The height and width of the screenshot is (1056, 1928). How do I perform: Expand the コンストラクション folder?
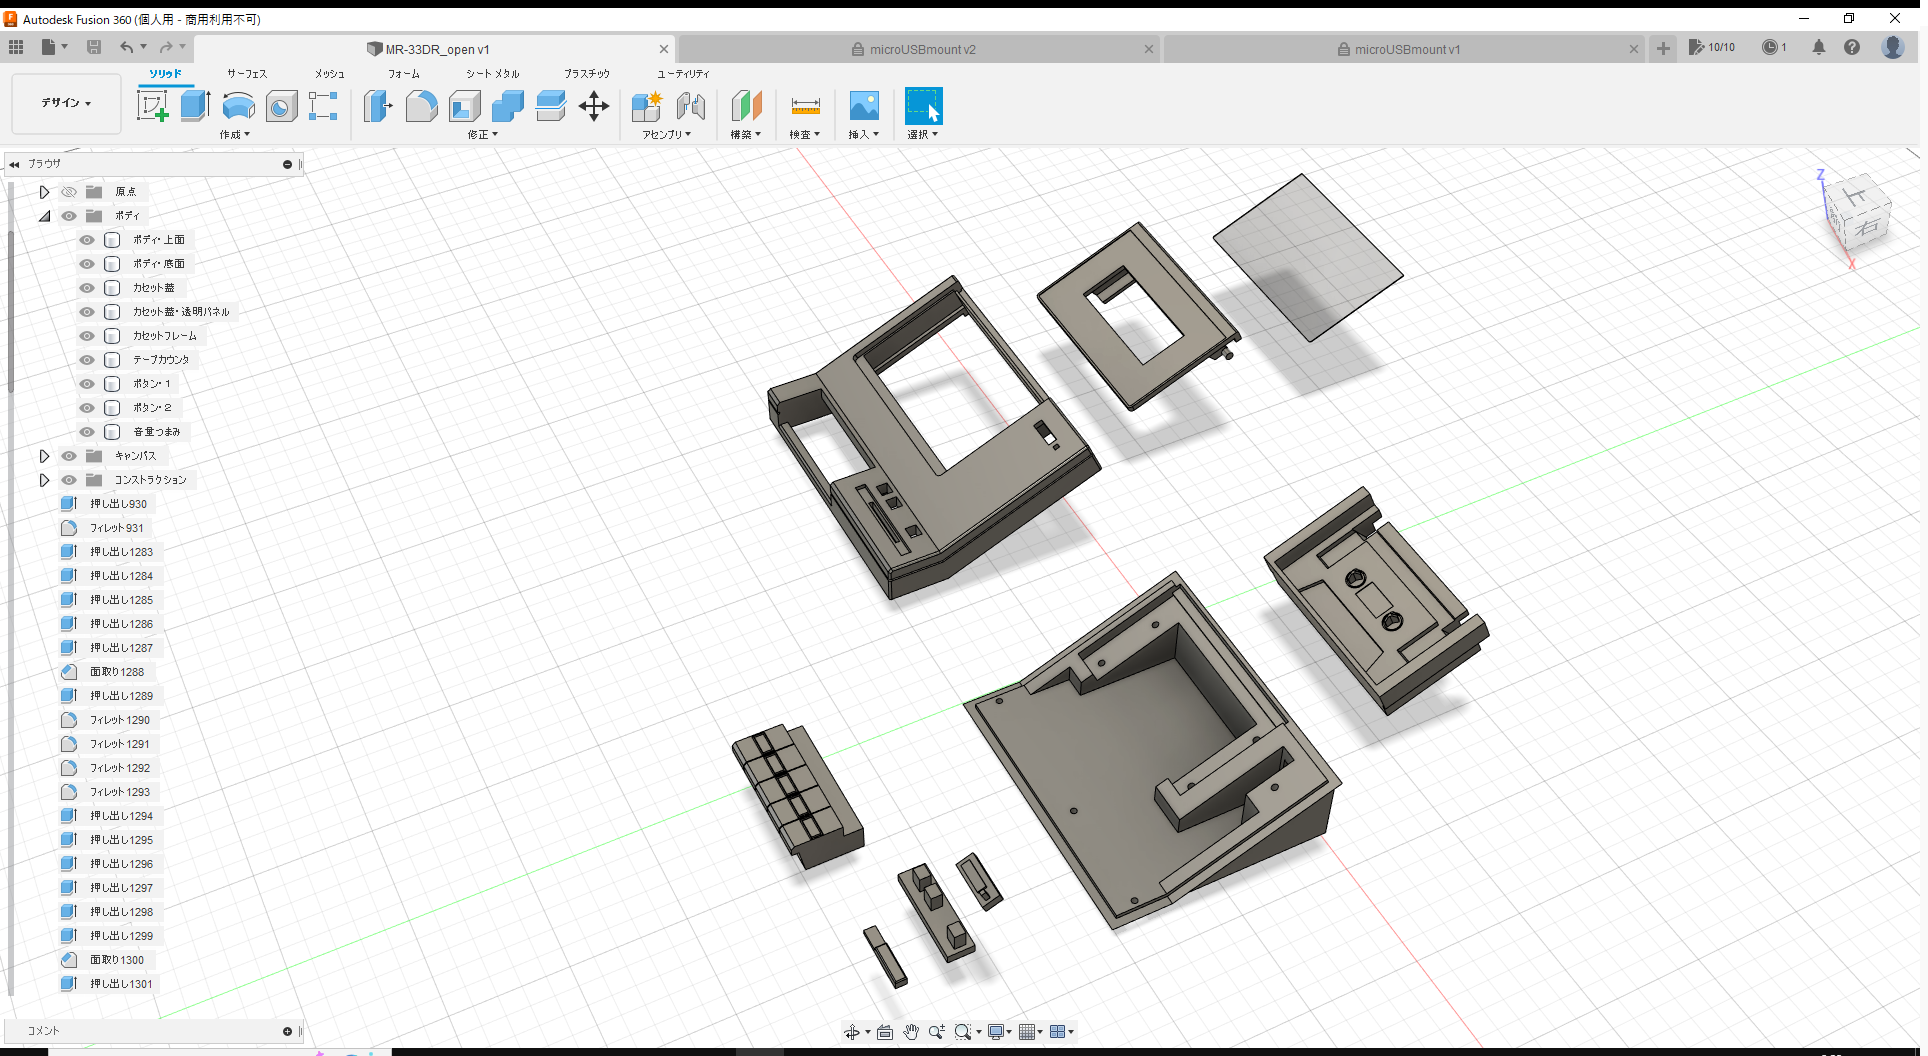point(44,480)
